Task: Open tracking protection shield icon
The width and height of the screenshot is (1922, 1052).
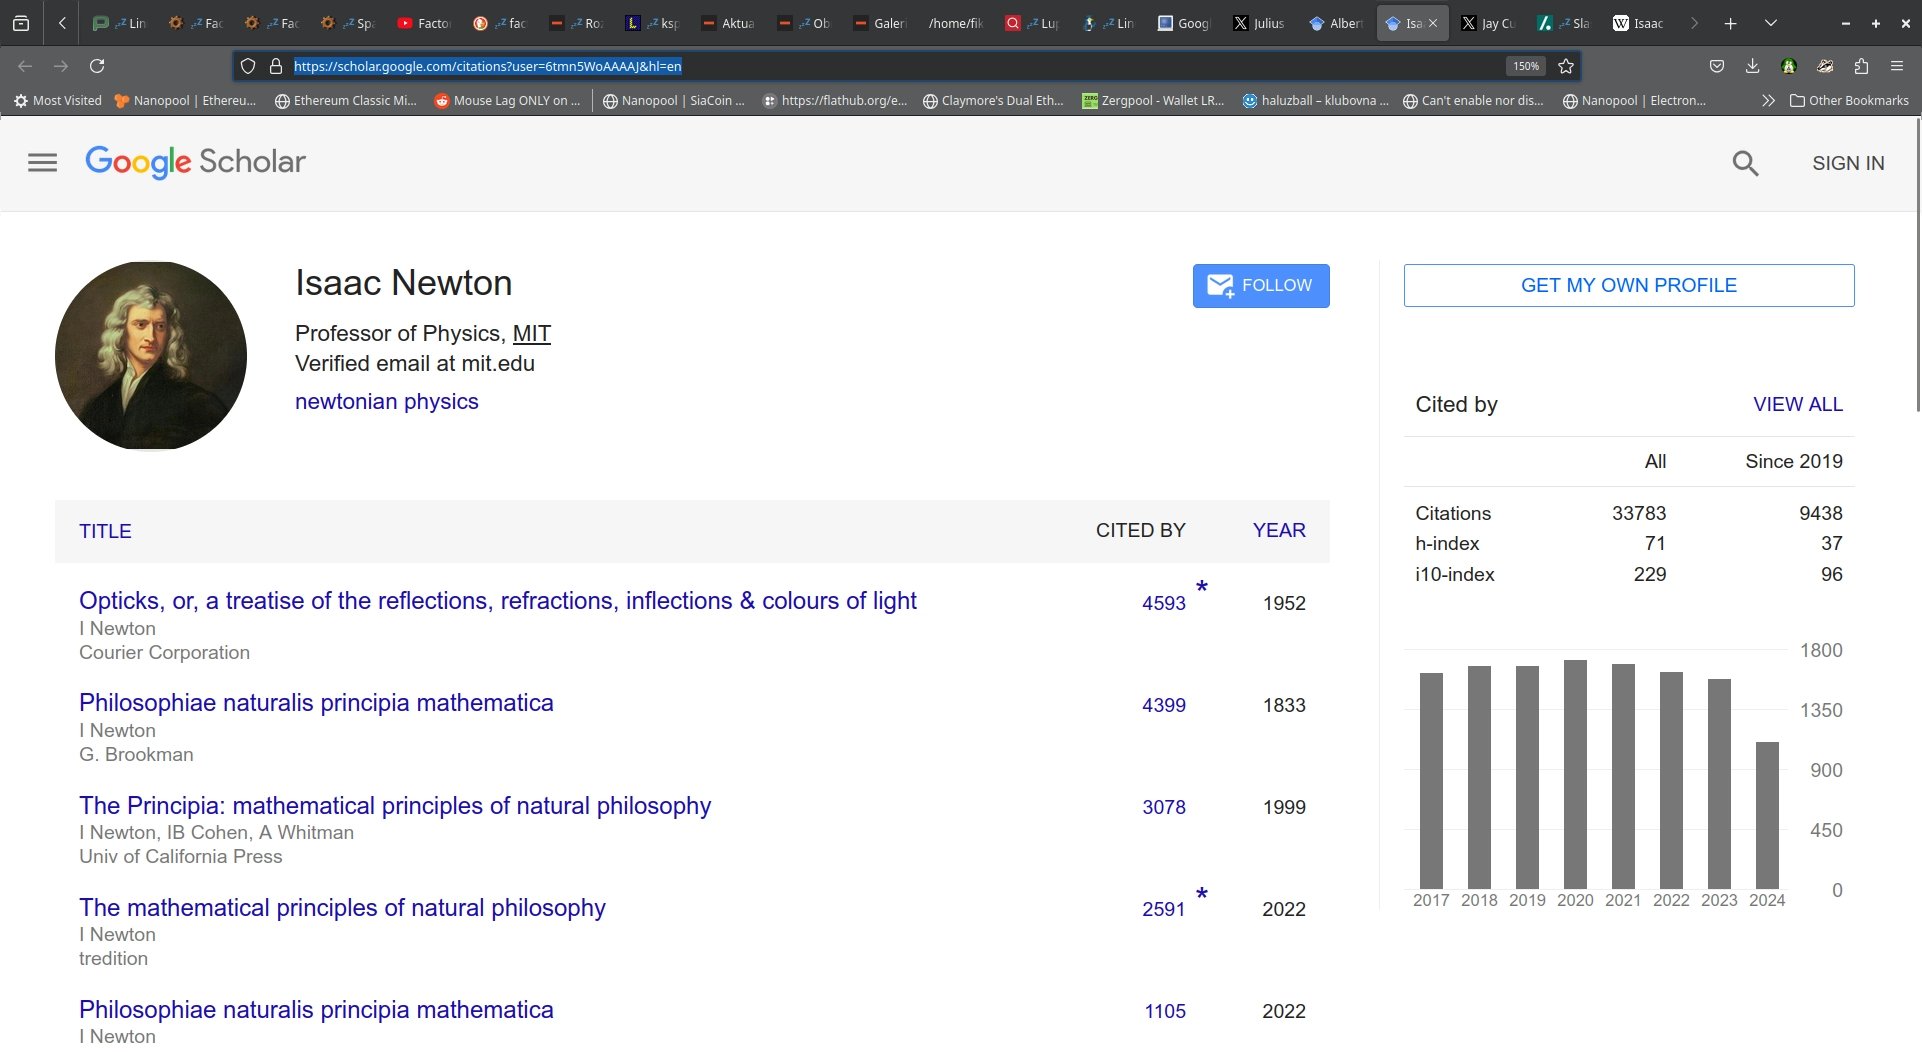Action: click(248, 66)
